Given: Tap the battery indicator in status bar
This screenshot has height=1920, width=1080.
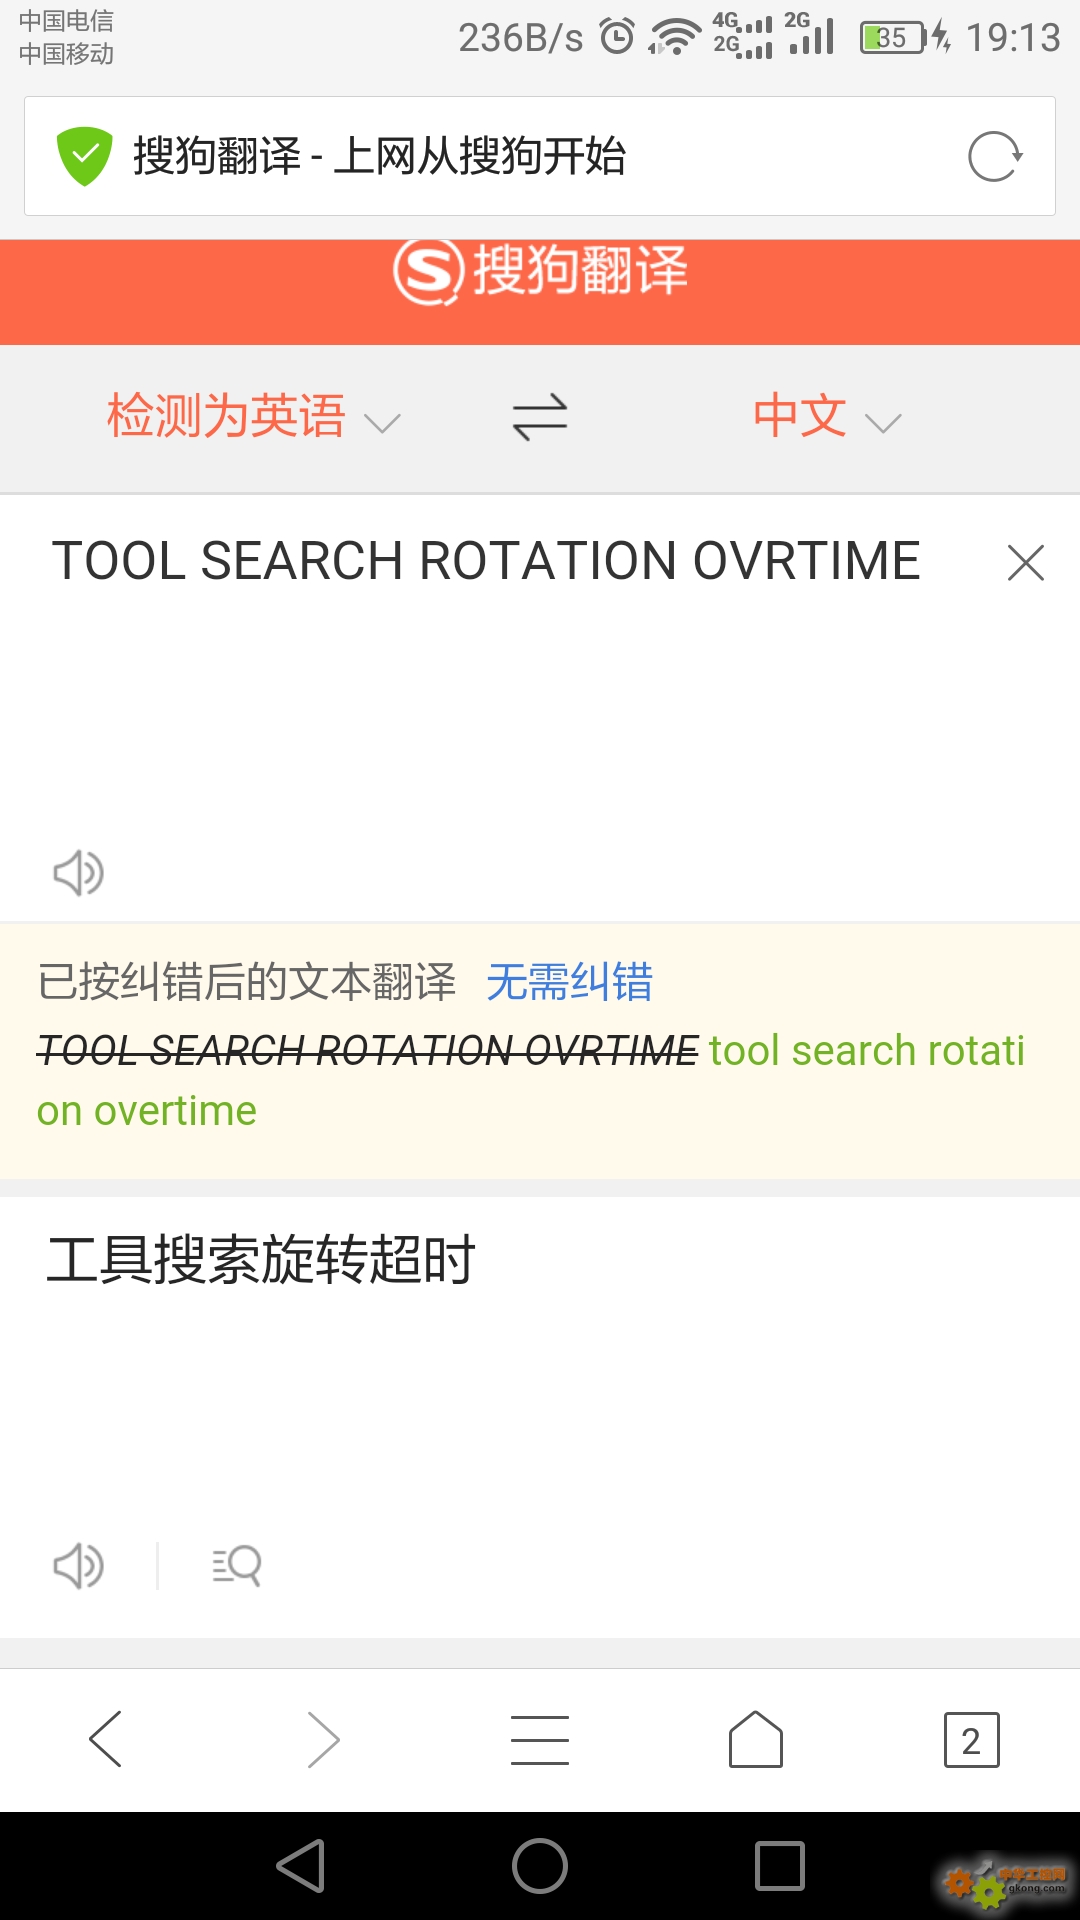Looking at the screenshot, I should 893,38.
